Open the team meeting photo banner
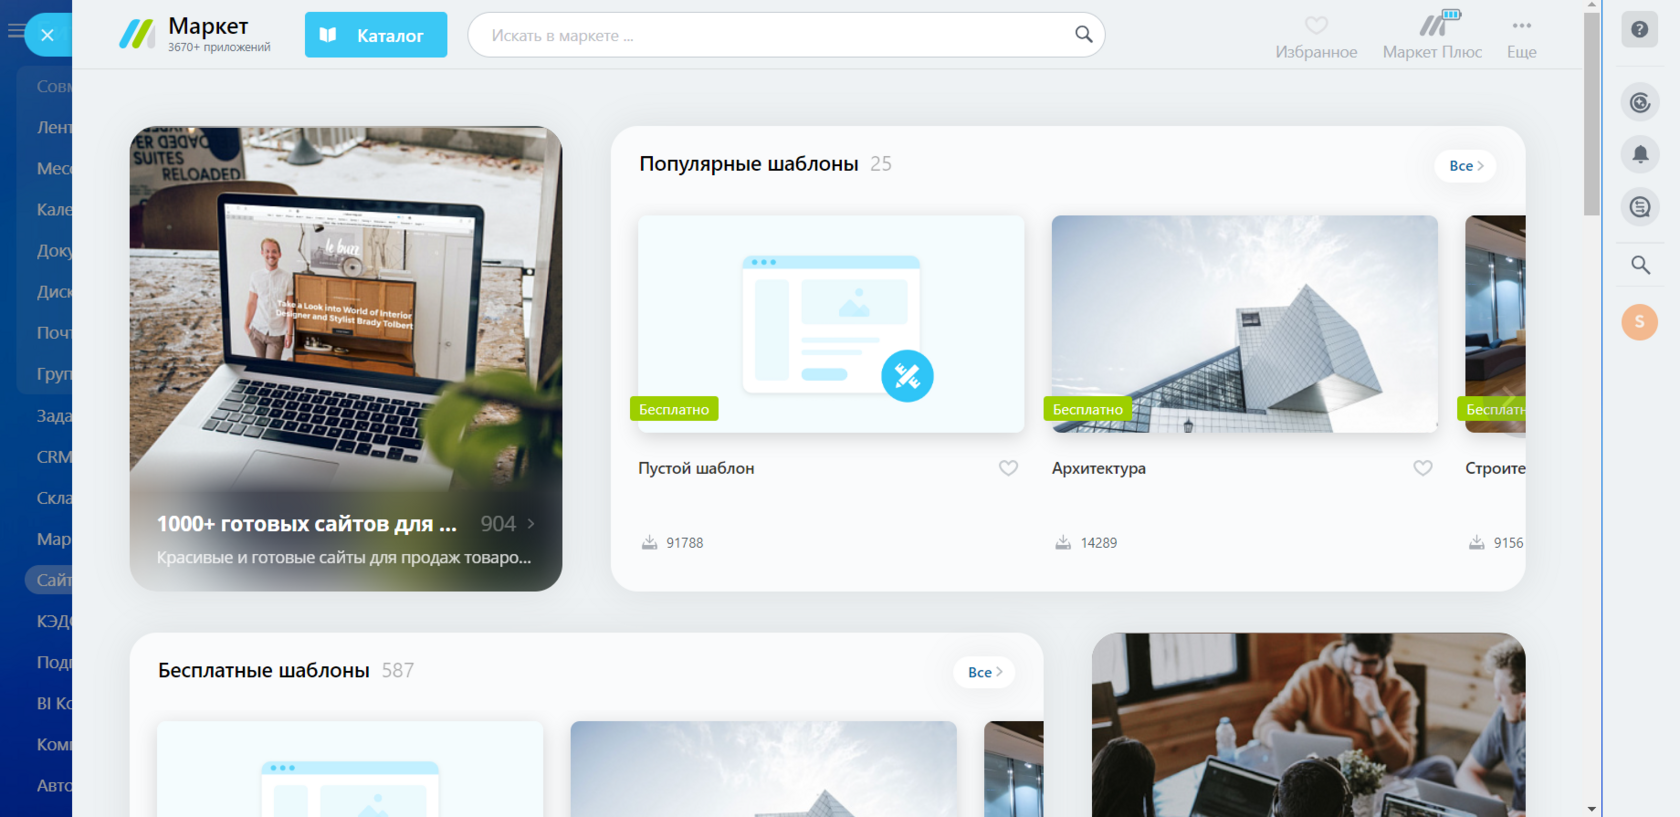Viewport: 1680px width, 817px height. point(1309,725)
